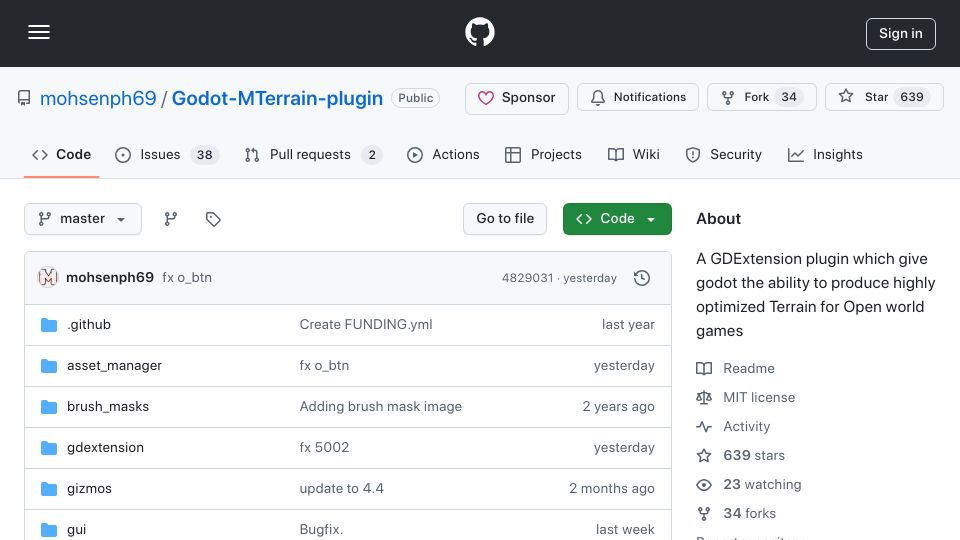Click the Sign in button
The image size is (960, 540).
pos(901,34)
